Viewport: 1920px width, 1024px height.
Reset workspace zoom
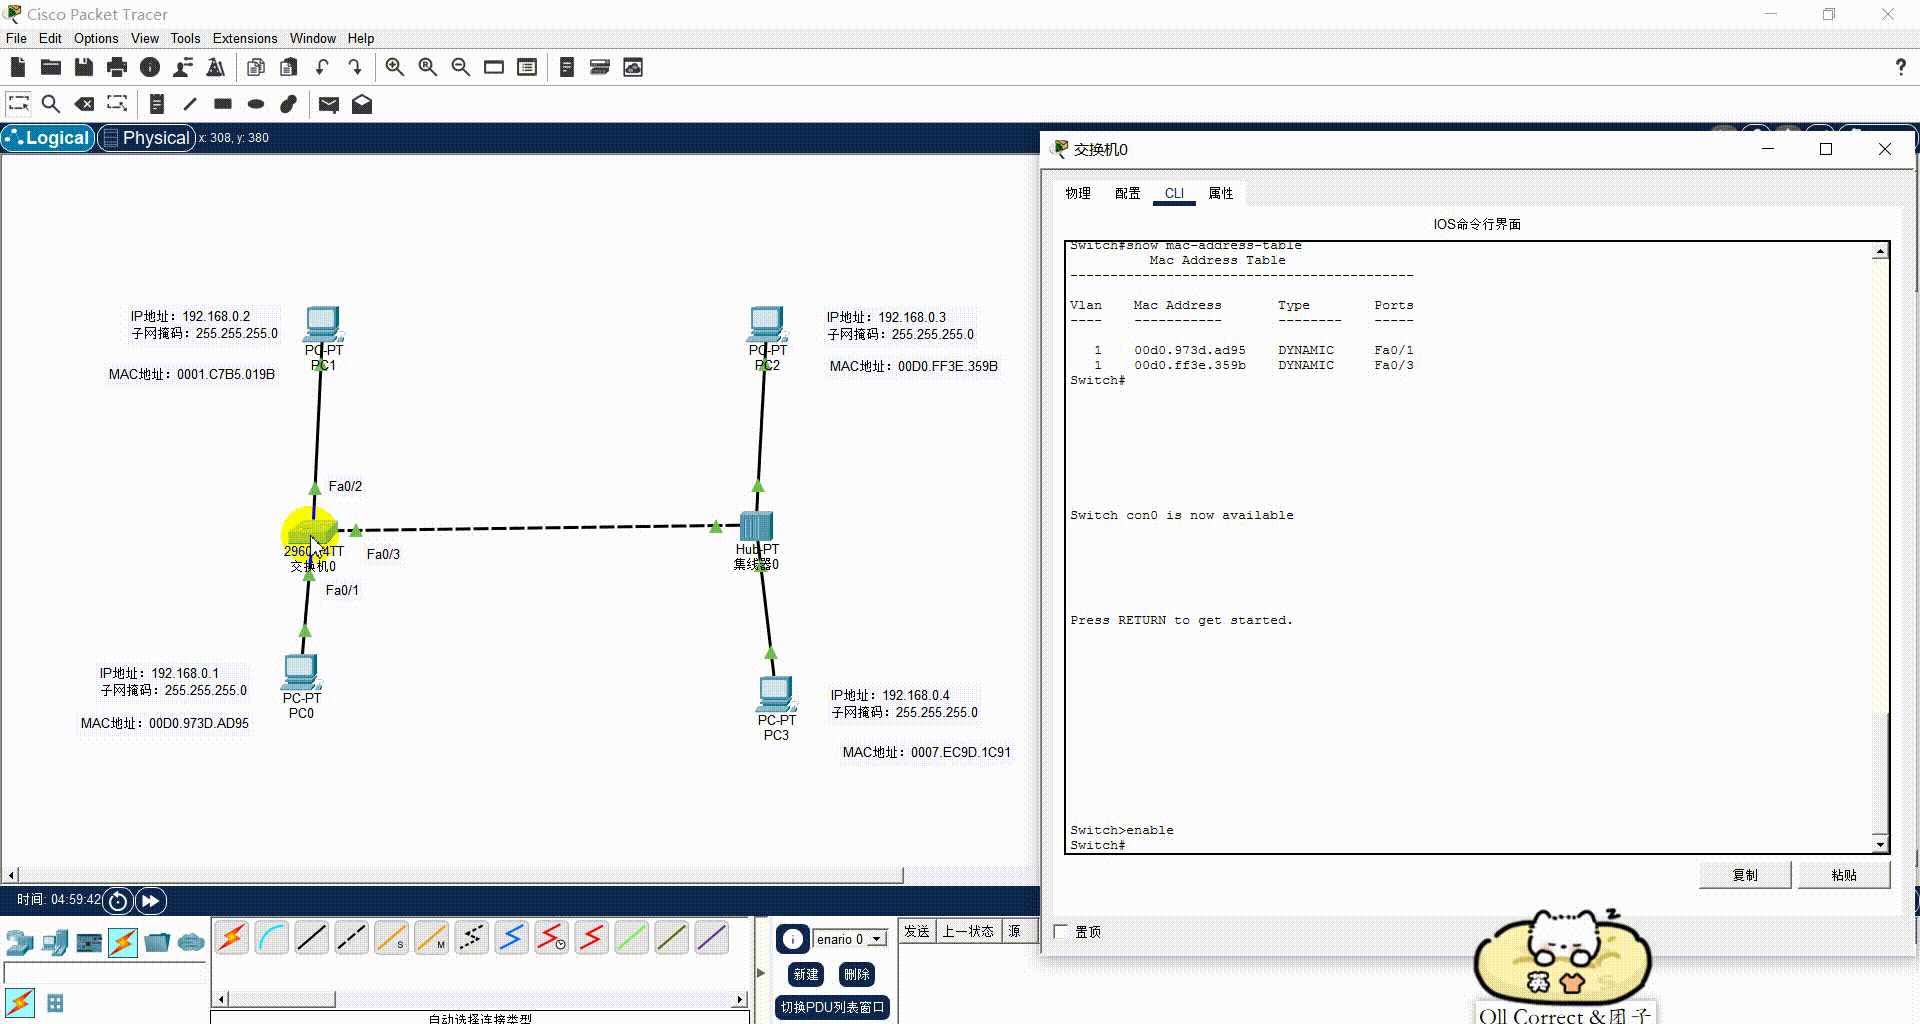click(428, 67)
